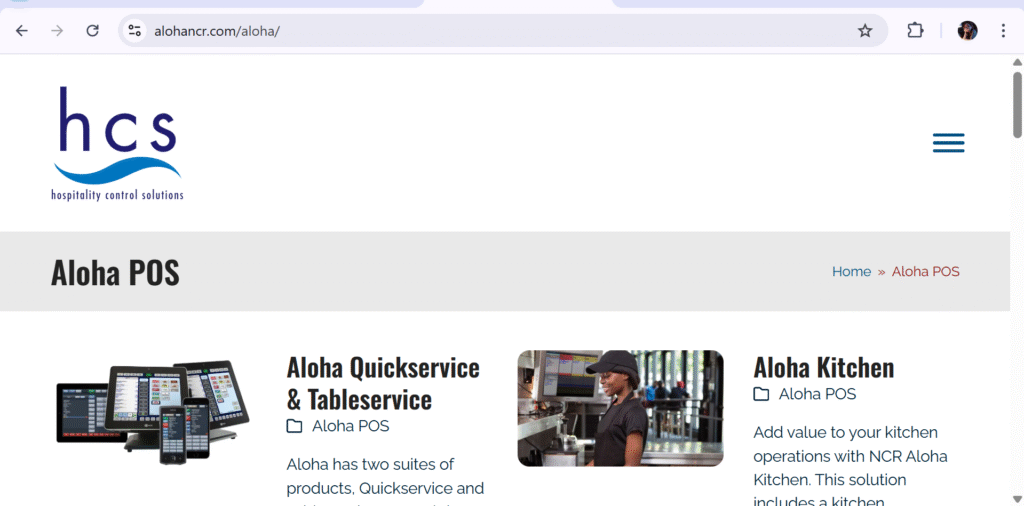Viewport: 1024px width, 506px height.
Task: Click the hcs hospitality control solutions logo
Action: (x=118, y=144)
